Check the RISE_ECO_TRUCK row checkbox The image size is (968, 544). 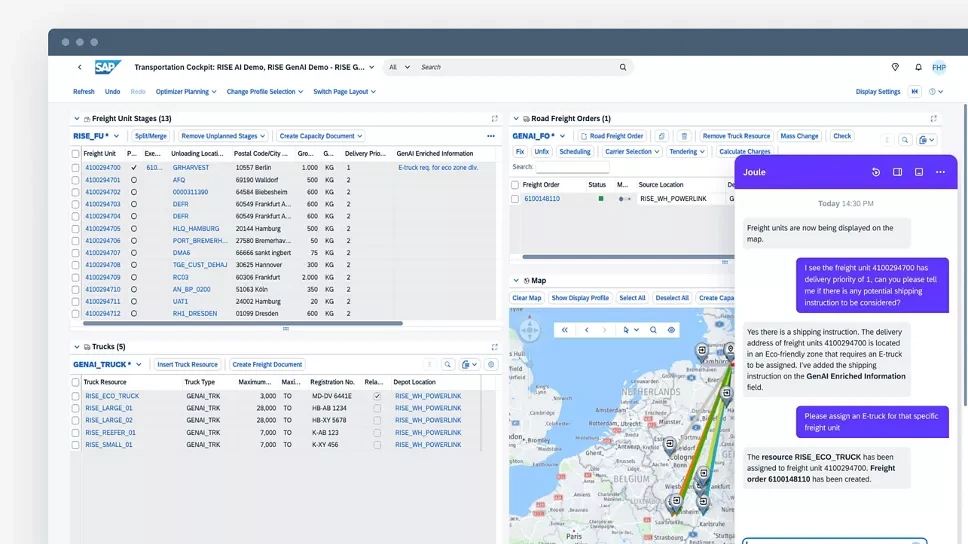(75, 396)
